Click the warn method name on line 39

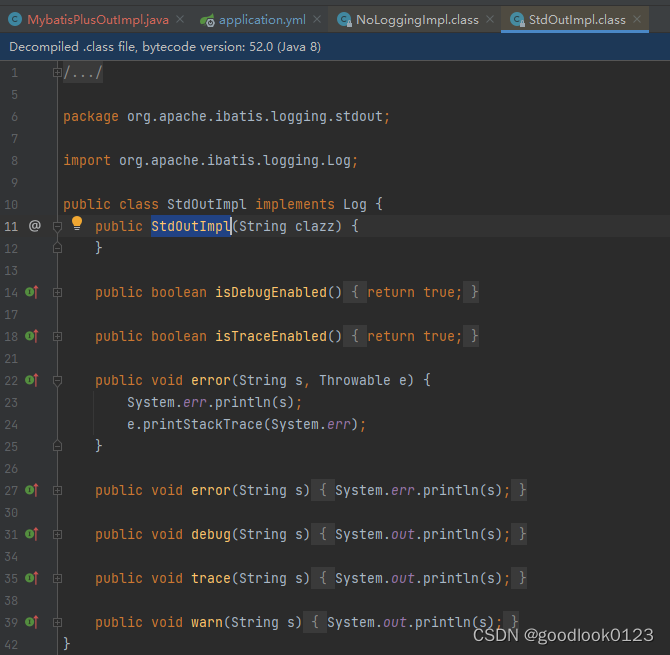[207, 622]
